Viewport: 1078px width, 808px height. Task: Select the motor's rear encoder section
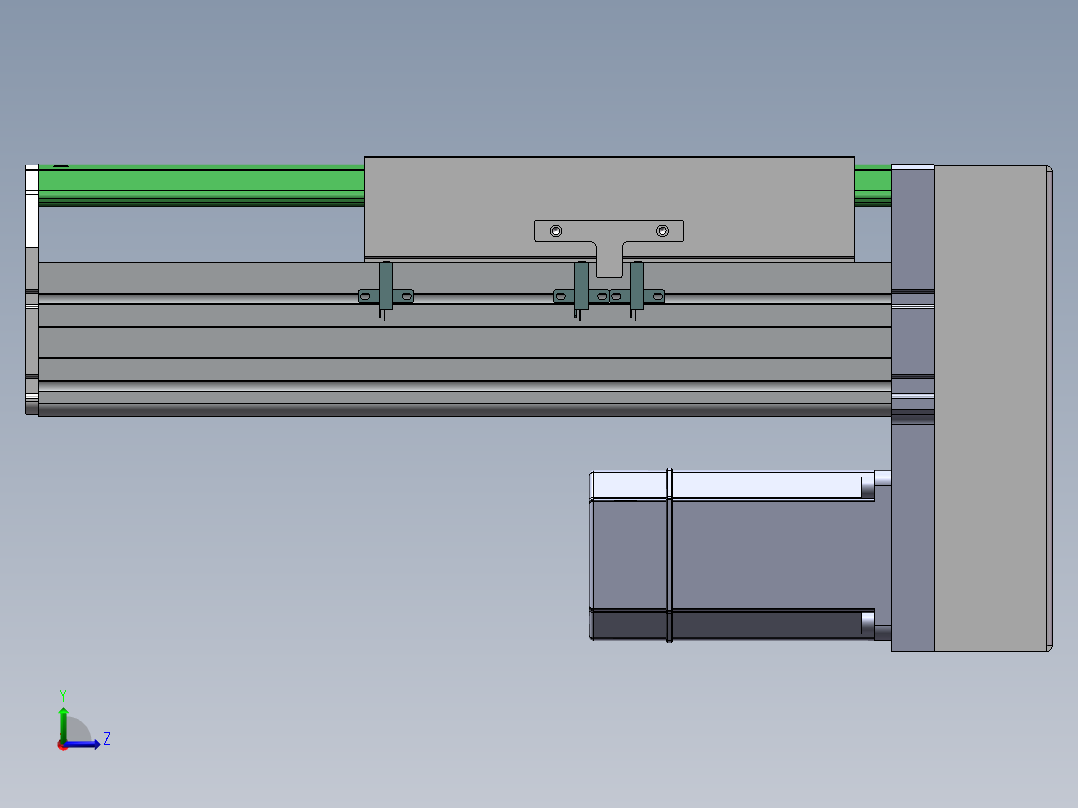pyautogui.click(x=629, y=555)
